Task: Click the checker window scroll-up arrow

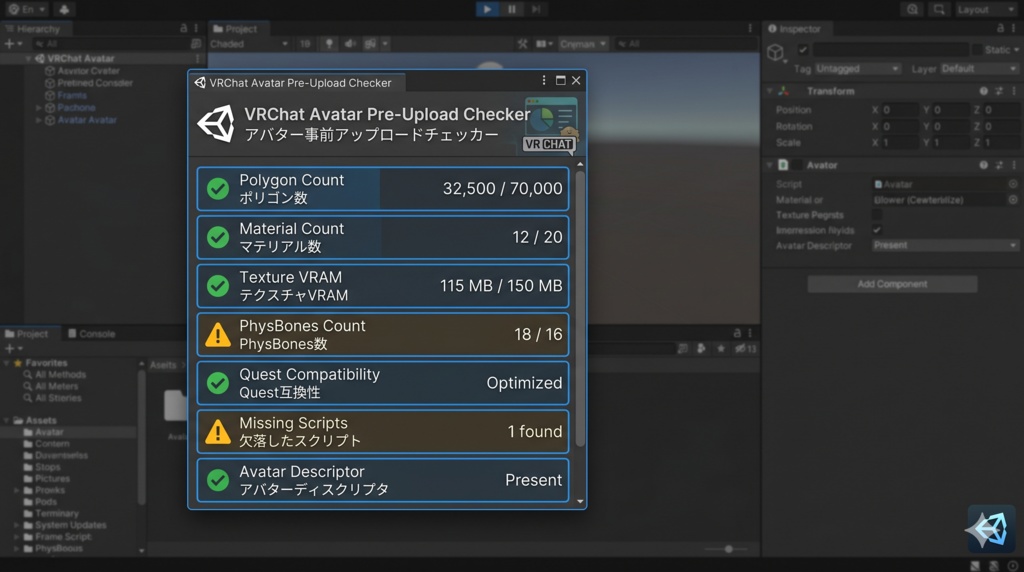Action: pos(580,165)
